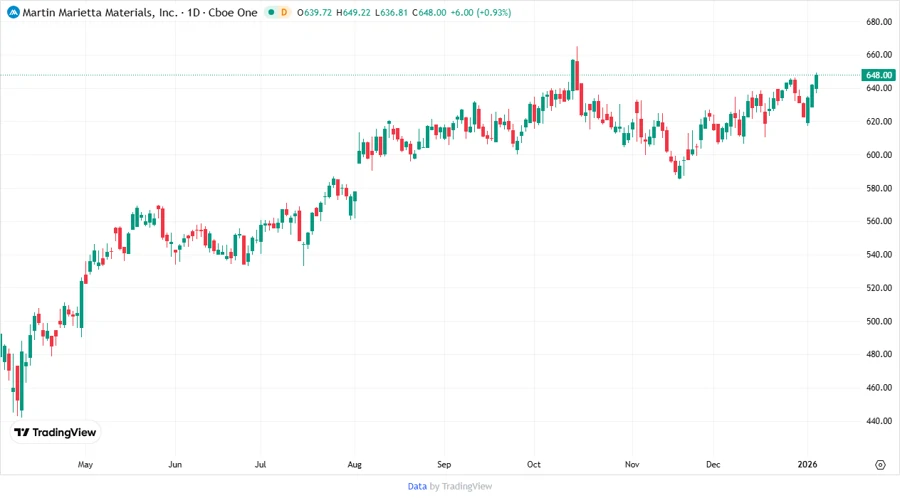Click the H649.22 high value
The width and height of the screenshot is (900, 498).
tap(353, 12)
